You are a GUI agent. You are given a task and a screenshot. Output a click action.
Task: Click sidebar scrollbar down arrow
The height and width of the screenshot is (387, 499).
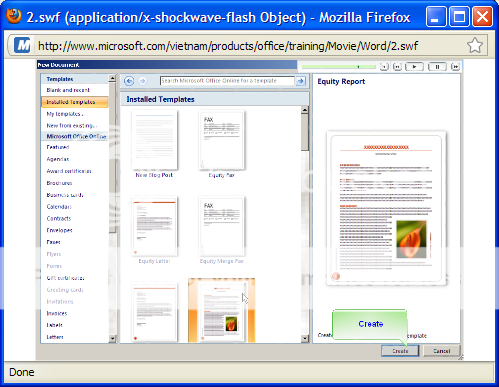tap(112, 339)
